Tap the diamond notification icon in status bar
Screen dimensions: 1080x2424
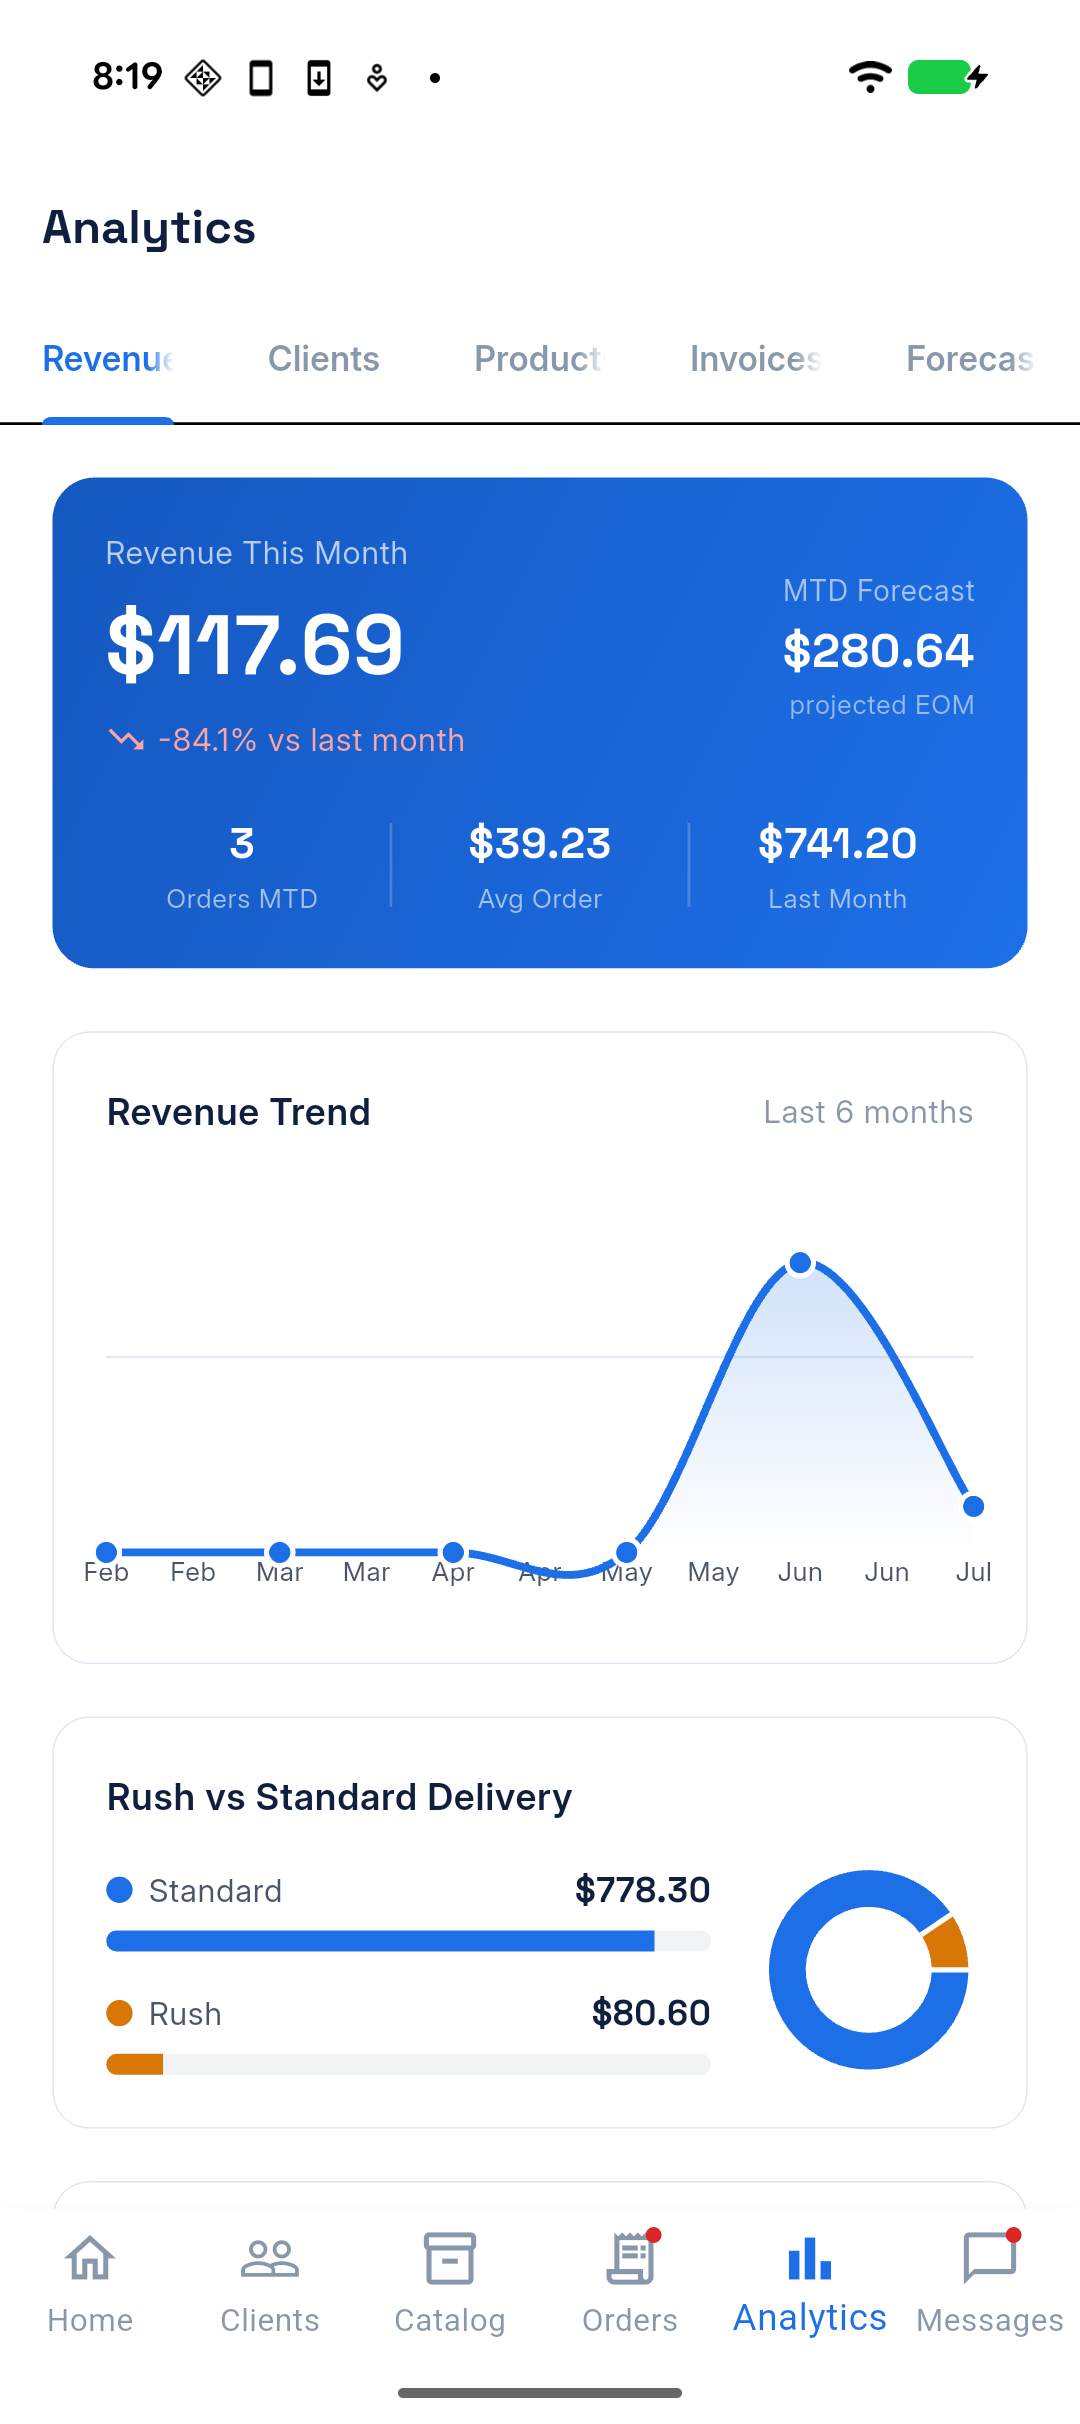(x=203, y=78)
